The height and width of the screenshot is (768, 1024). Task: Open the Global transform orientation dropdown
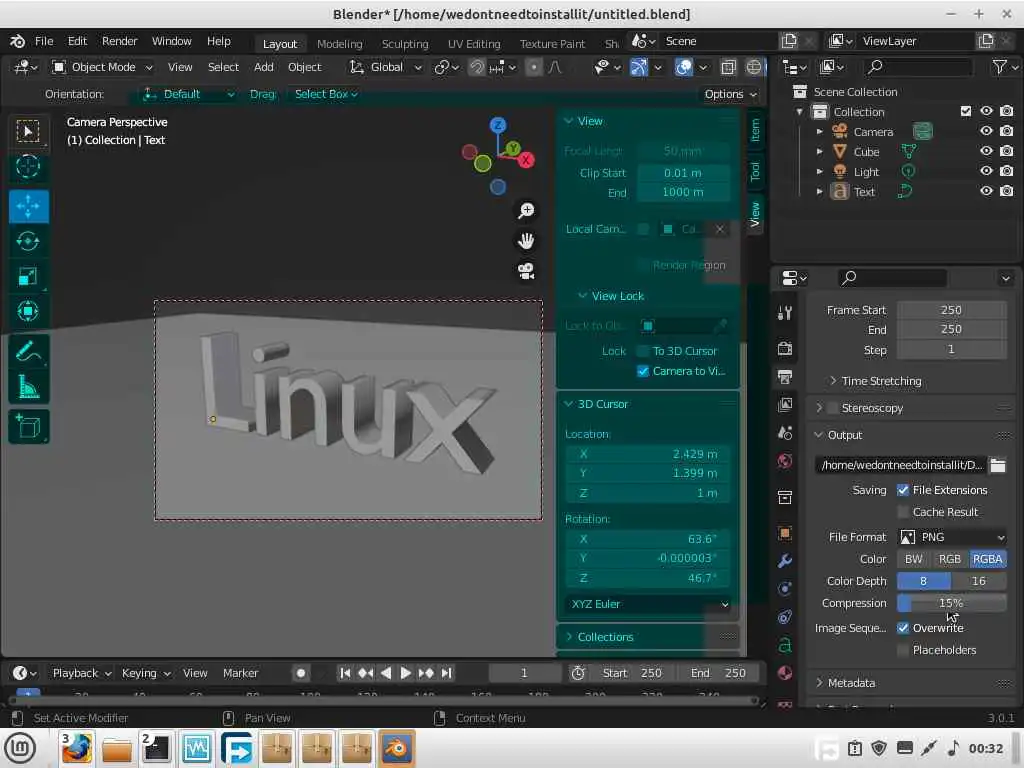point(385,67)
